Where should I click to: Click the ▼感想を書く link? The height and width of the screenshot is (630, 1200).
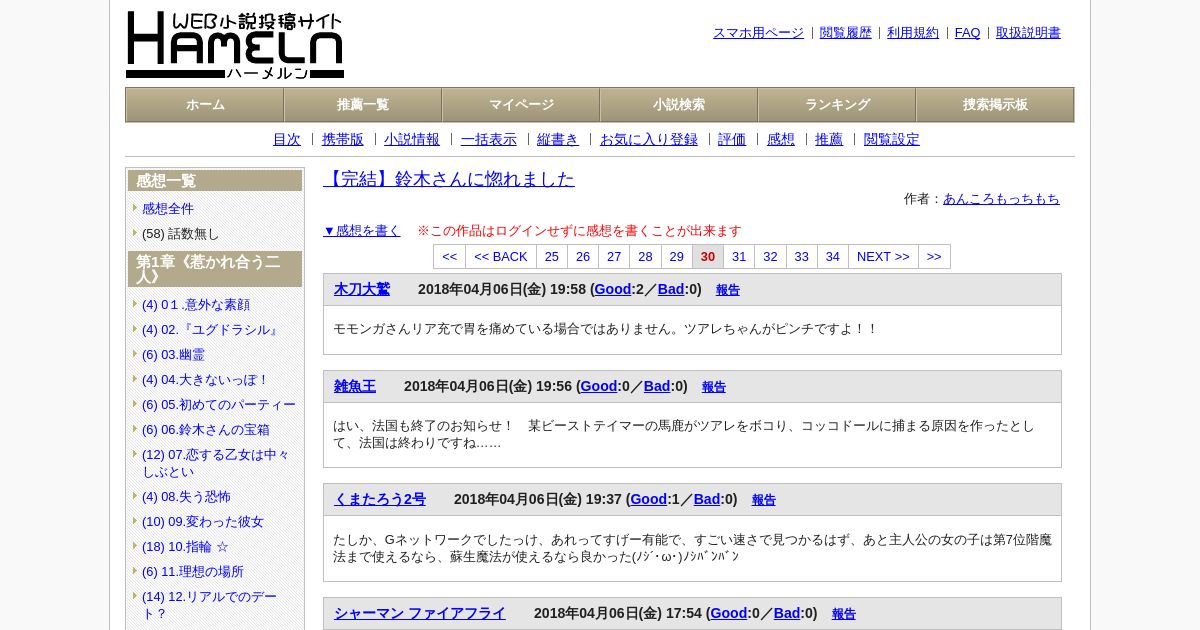click(x=362, y=231)
